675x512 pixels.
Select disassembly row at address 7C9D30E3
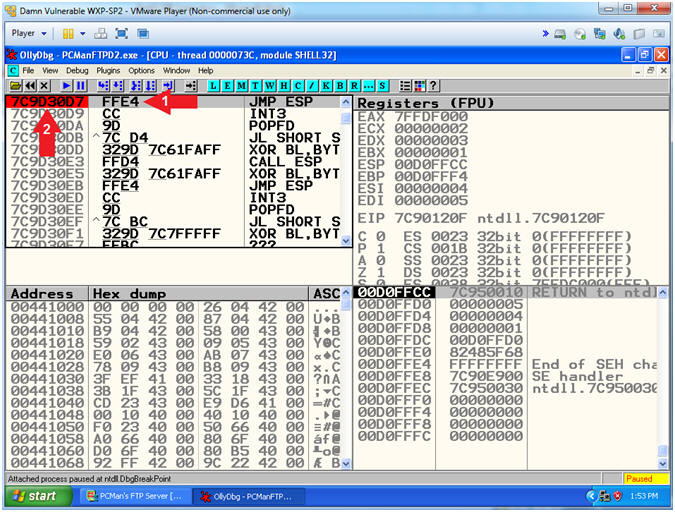click(173, 162)
